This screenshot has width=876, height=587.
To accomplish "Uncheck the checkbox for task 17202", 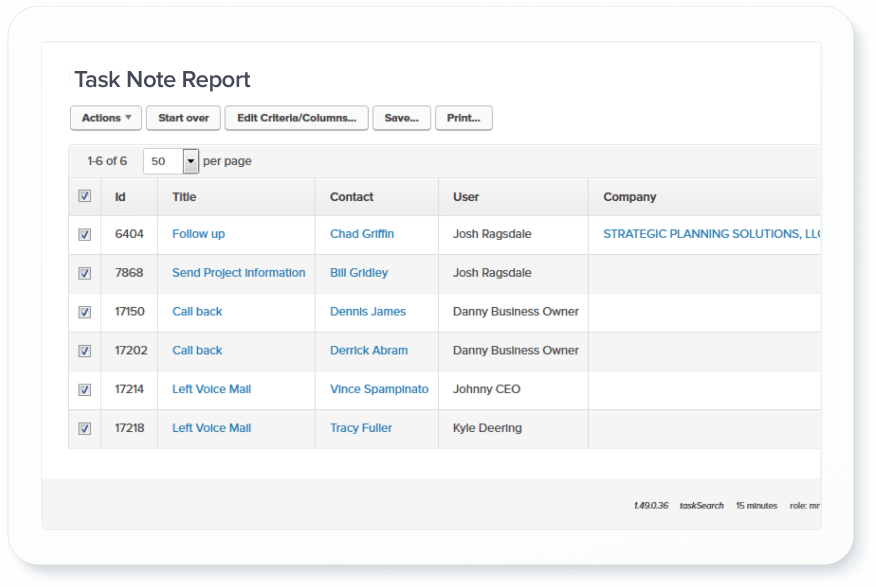I will click(x=84, y=351).
